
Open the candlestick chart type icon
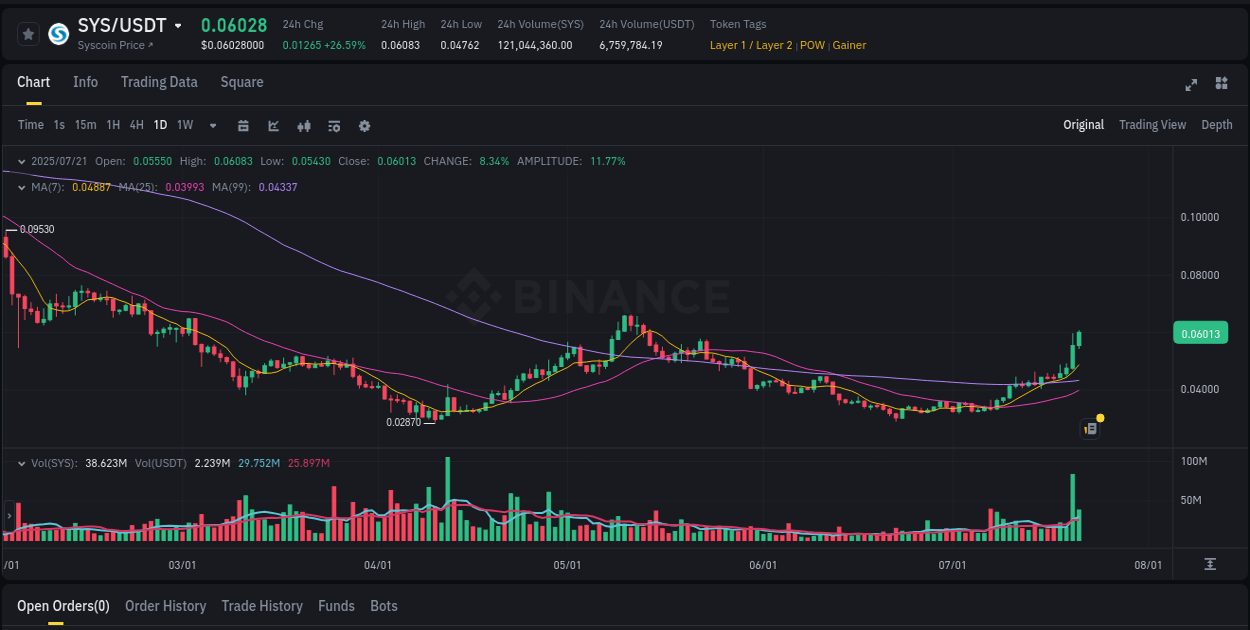[x=303, y=126]
